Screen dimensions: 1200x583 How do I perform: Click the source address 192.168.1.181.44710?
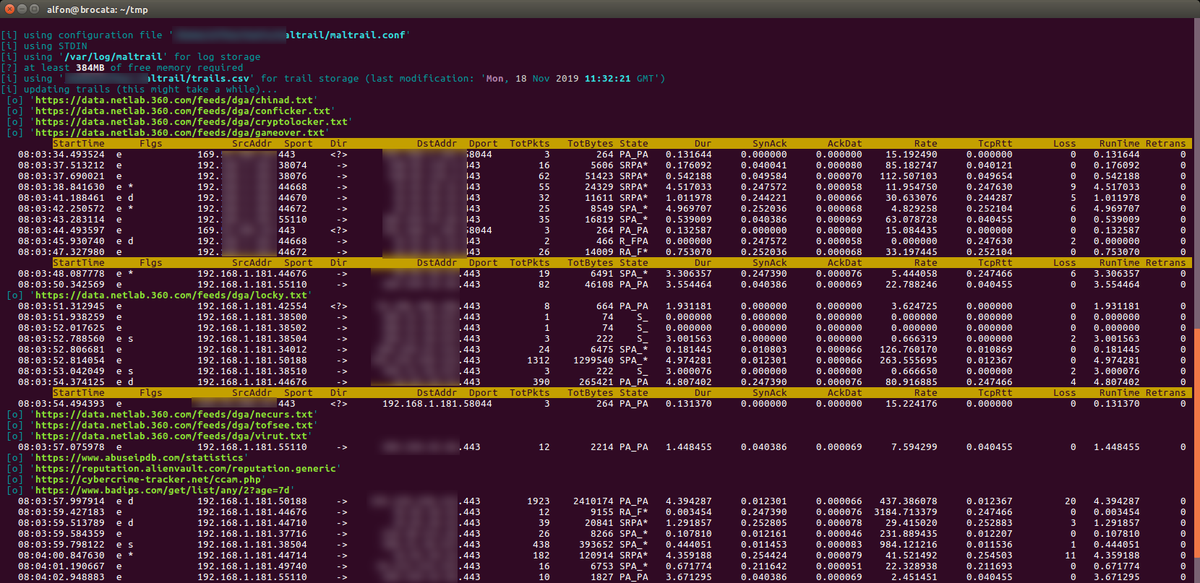(253, 524)
